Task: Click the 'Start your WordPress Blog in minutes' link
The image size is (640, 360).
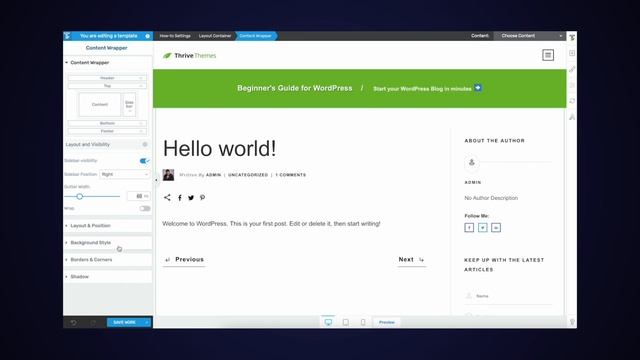Action: [422, 89]
